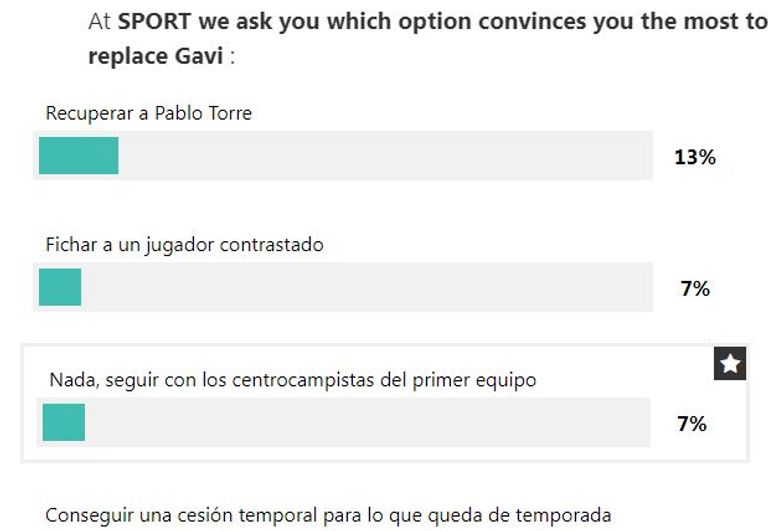Screen dimensions: 768x531
Task: Click the 7% value for "Fichar a un jugador"
Action: point(694,289)
